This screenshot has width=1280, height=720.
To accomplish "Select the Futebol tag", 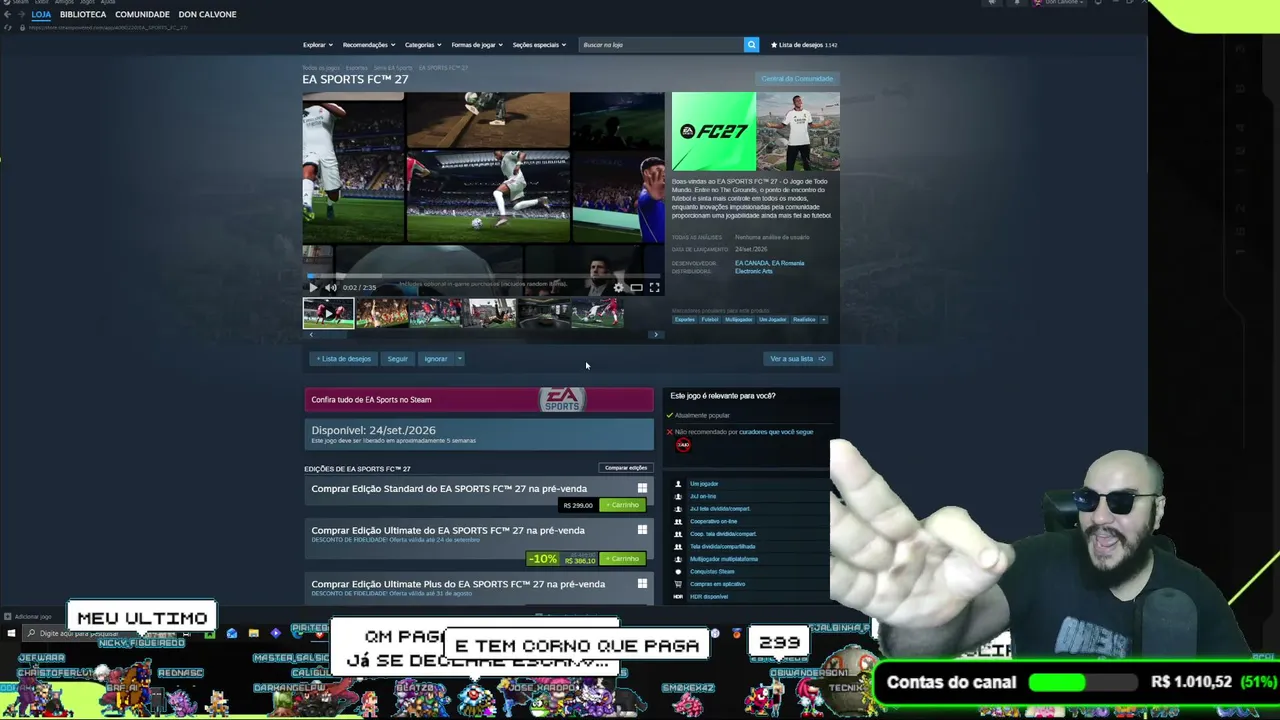I will tap(710, 319).
